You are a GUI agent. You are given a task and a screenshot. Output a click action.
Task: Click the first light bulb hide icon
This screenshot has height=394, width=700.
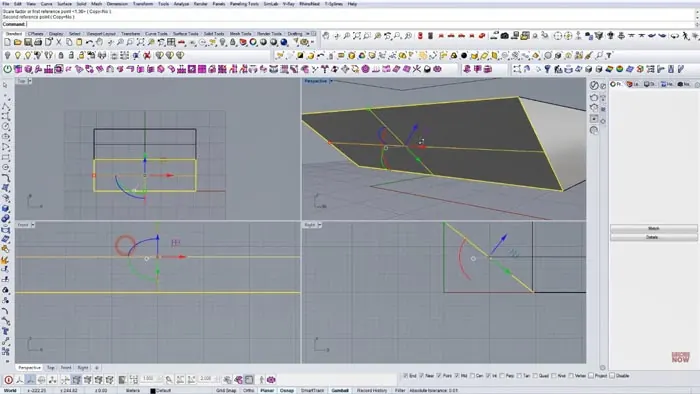7,55
